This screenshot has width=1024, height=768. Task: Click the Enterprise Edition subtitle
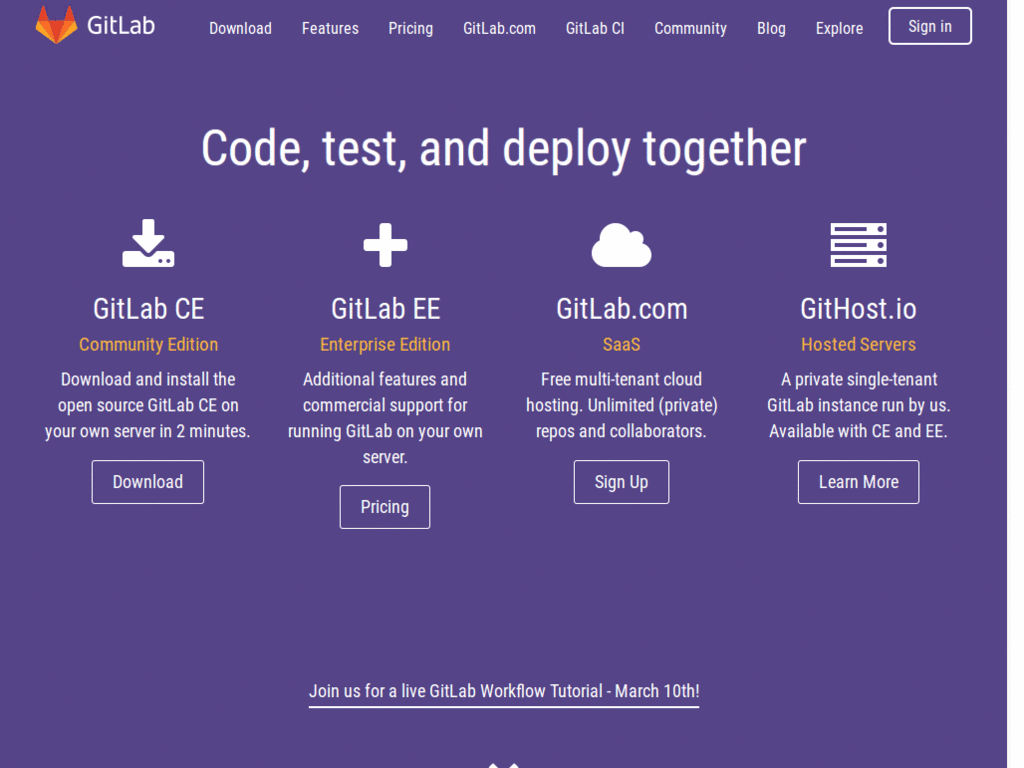click(x=385, y=344)
